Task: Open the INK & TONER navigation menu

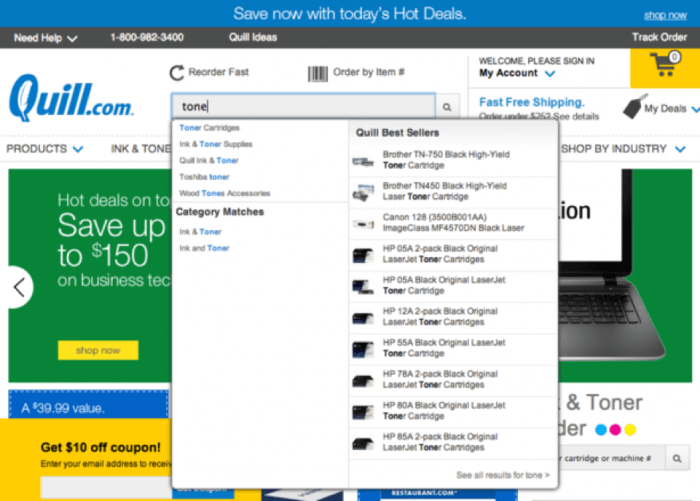Action: 141,149
